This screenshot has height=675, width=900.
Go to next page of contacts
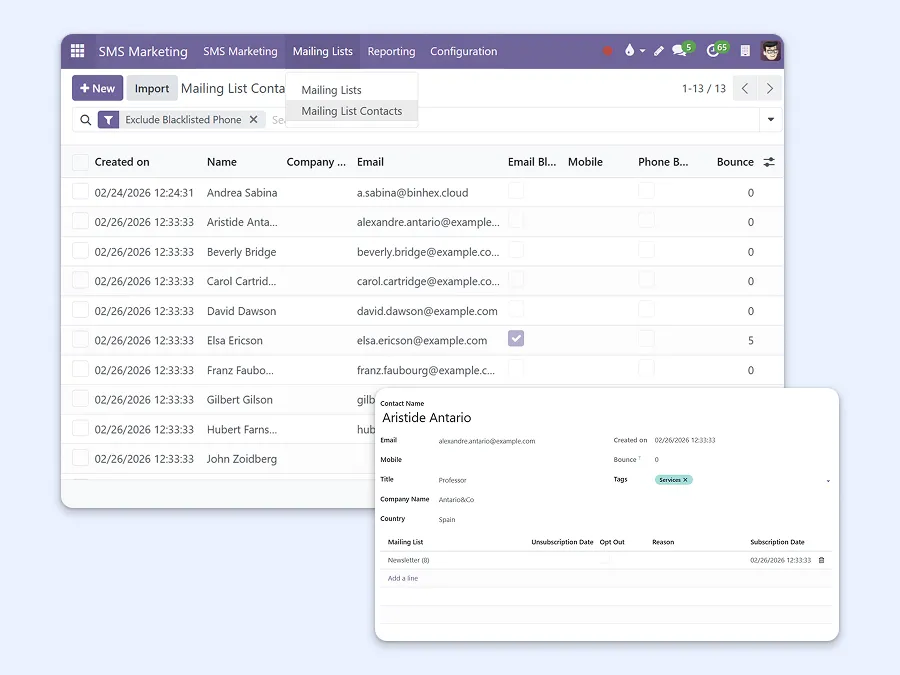pyautogui.click(x=769, y=89)
